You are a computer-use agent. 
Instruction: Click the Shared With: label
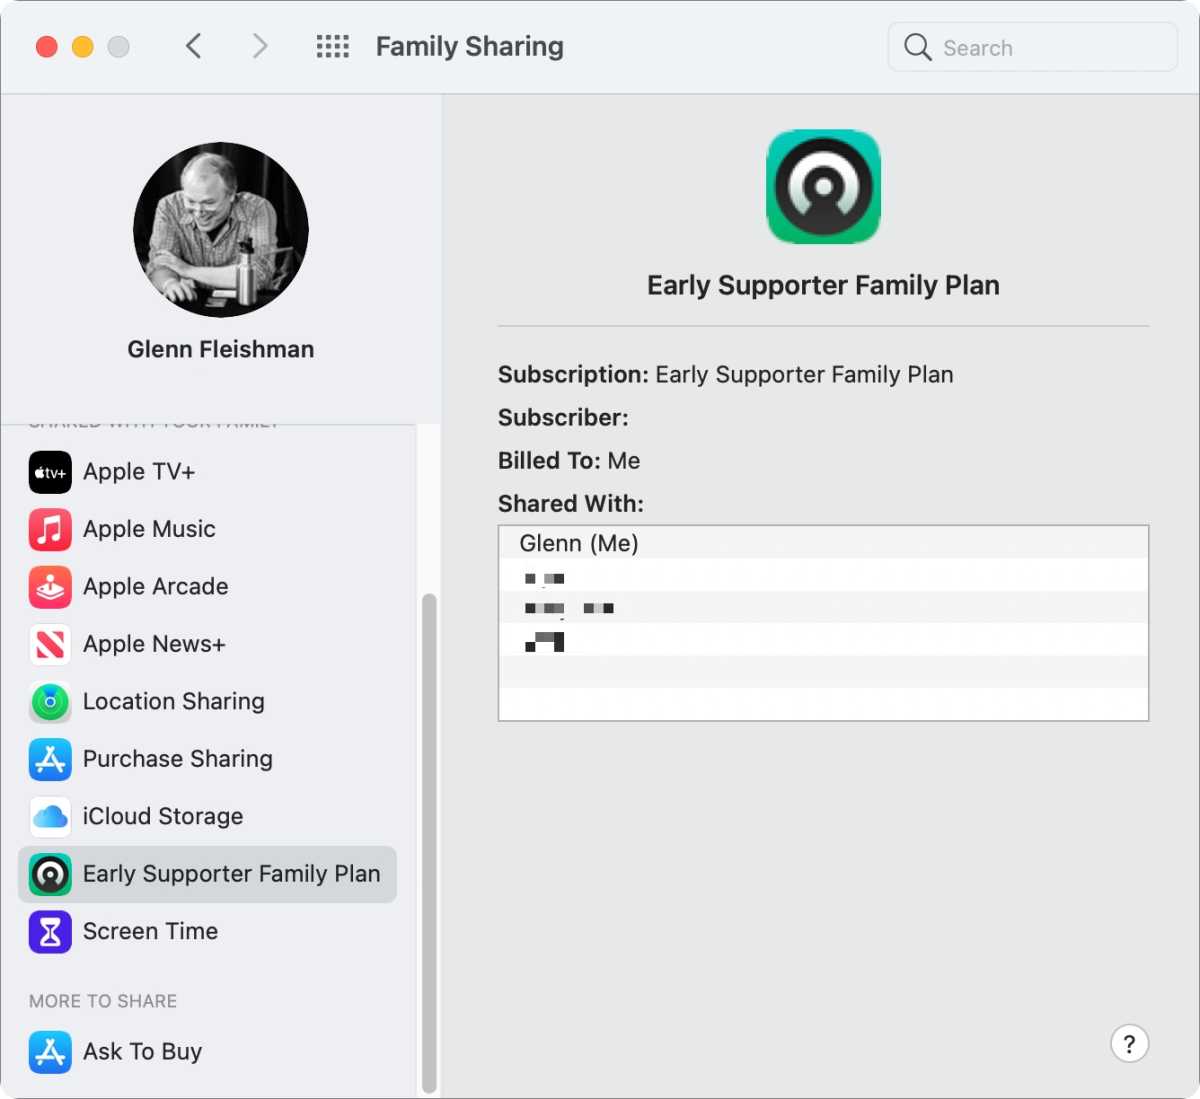pos(571,504)
